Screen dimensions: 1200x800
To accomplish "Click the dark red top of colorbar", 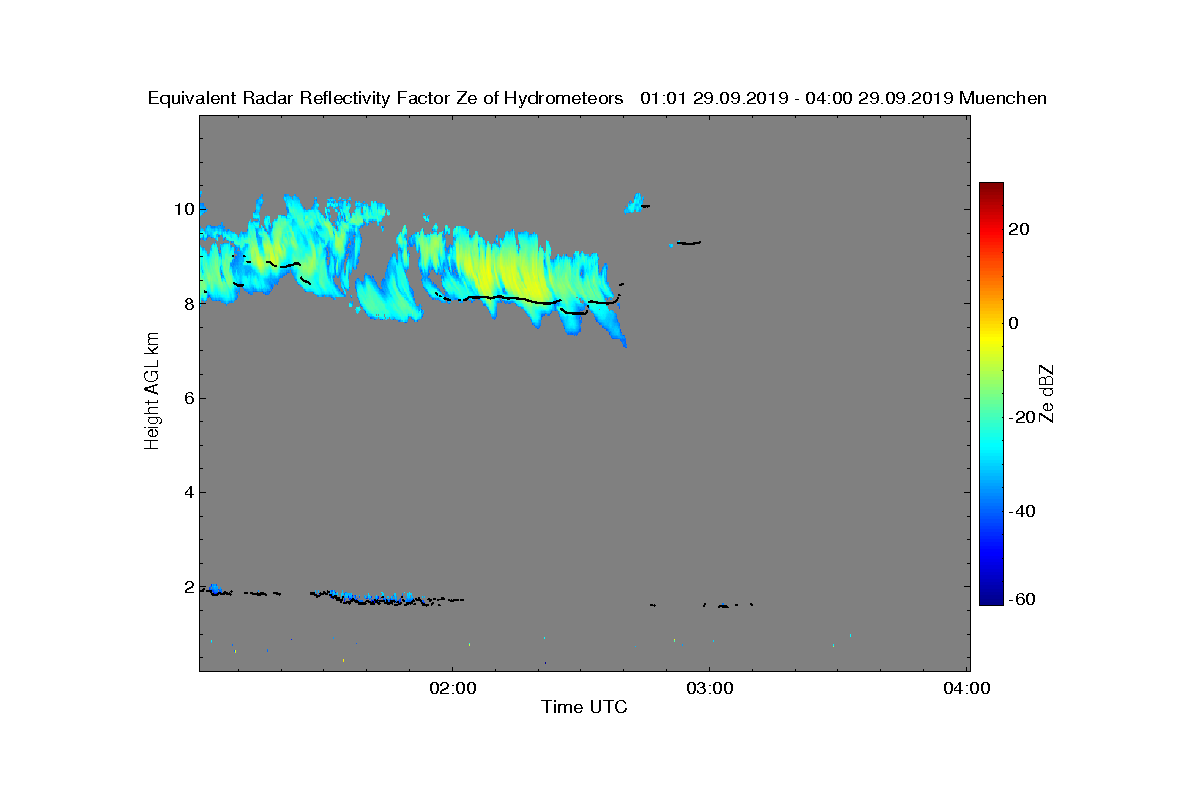I will coord(991,190).
